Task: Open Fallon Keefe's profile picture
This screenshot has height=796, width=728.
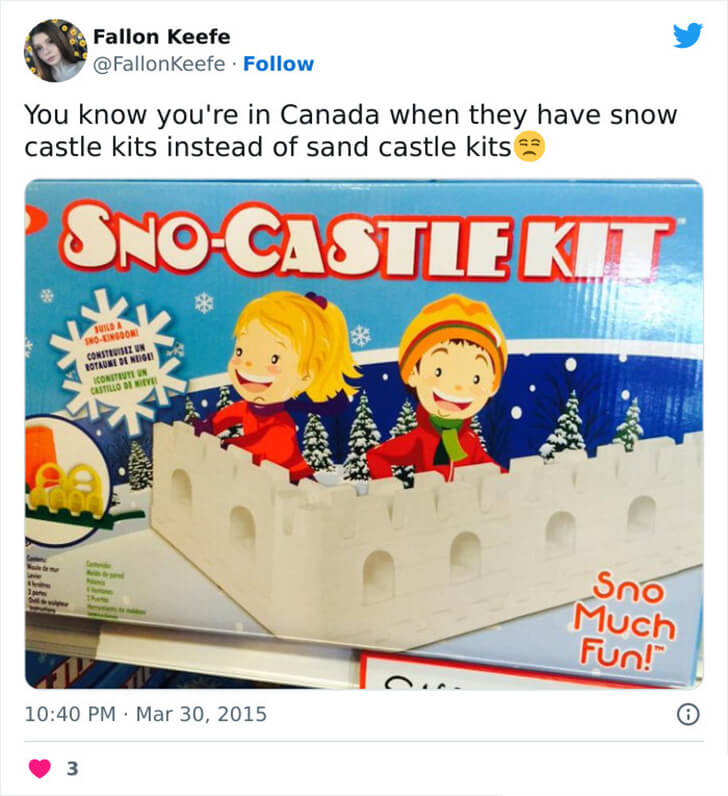Action: [x=55, y=50]
